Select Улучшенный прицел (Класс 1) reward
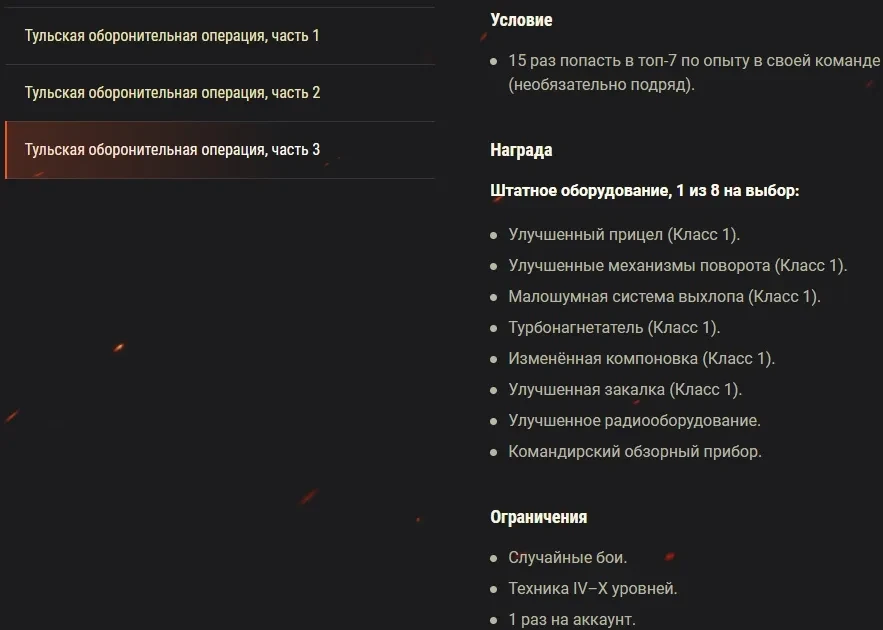The width and height of the screenshot is (883, 630). [x=624, y=235]
